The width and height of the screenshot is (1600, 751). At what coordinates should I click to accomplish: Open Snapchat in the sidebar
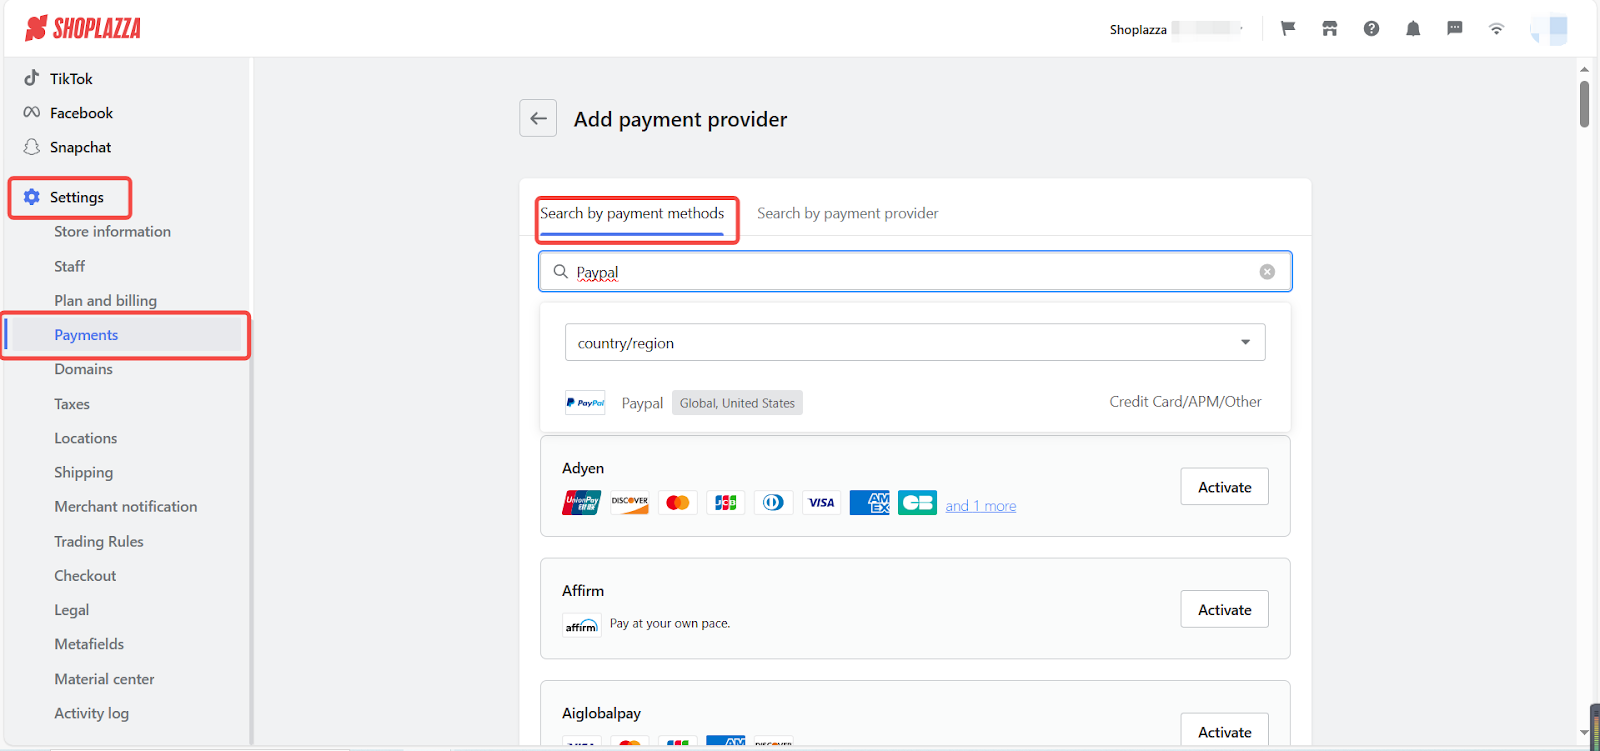pos(80,147)
